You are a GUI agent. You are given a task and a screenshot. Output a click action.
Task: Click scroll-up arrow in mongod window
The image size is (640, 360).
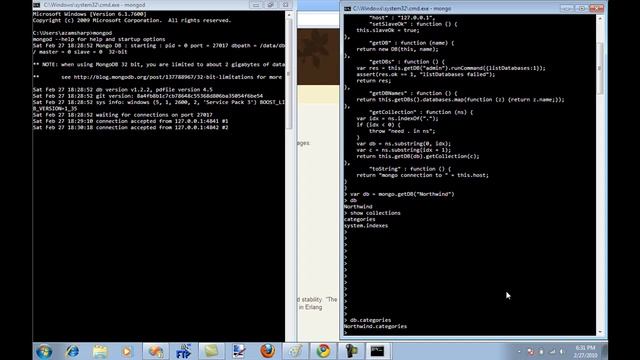point(289,15)
